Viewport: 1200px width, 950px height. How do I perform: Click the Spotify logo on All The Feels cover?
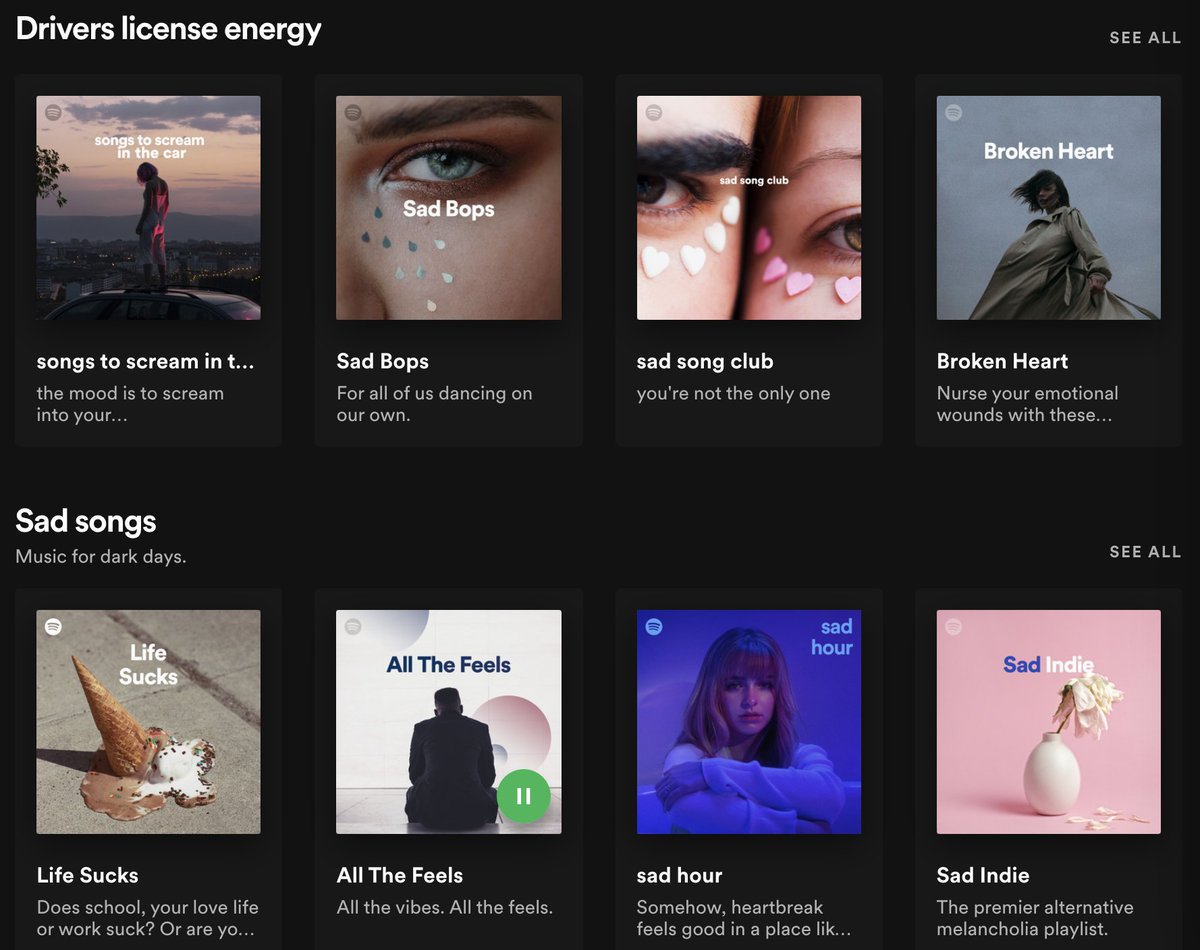(352, 627)
